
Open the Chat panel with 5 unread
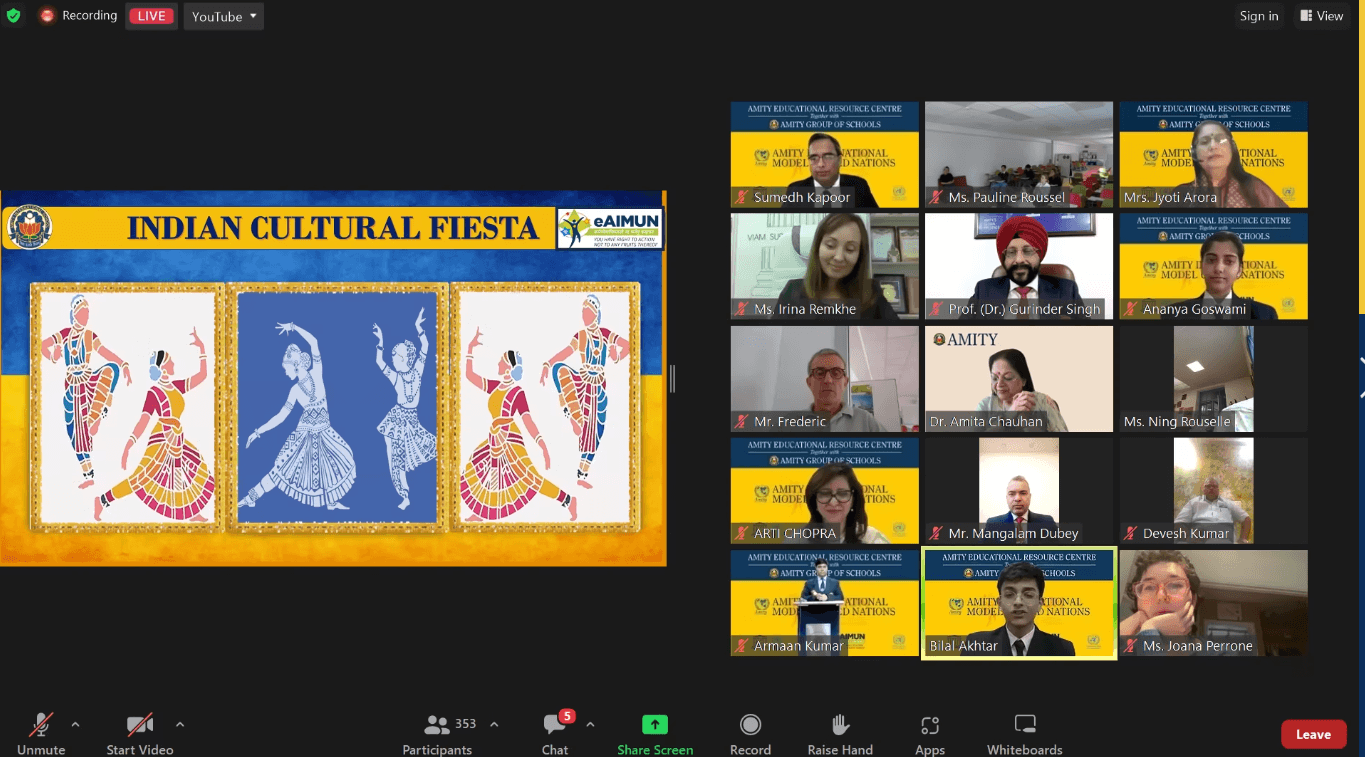(555, 734)
